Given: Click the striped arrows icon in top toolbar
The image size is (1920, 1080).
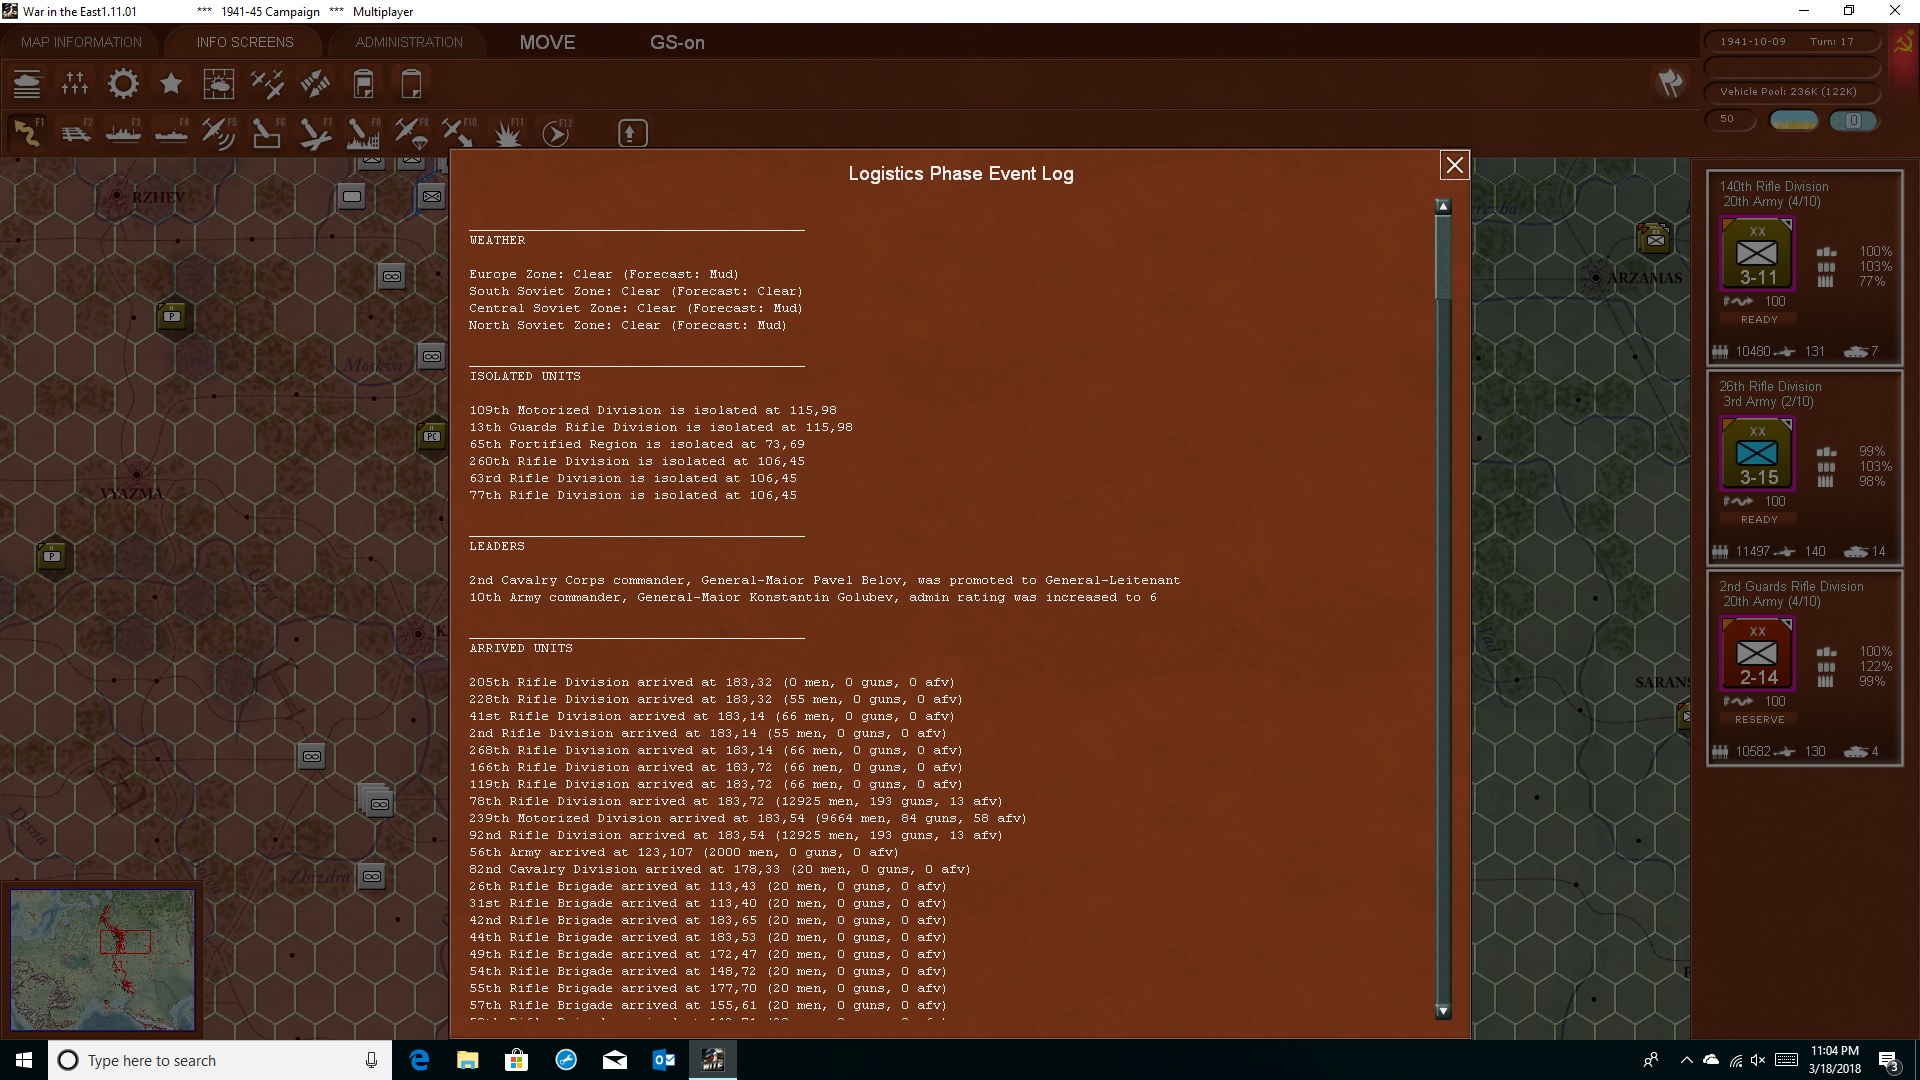Looking at the screenshot, I should 315,84.
